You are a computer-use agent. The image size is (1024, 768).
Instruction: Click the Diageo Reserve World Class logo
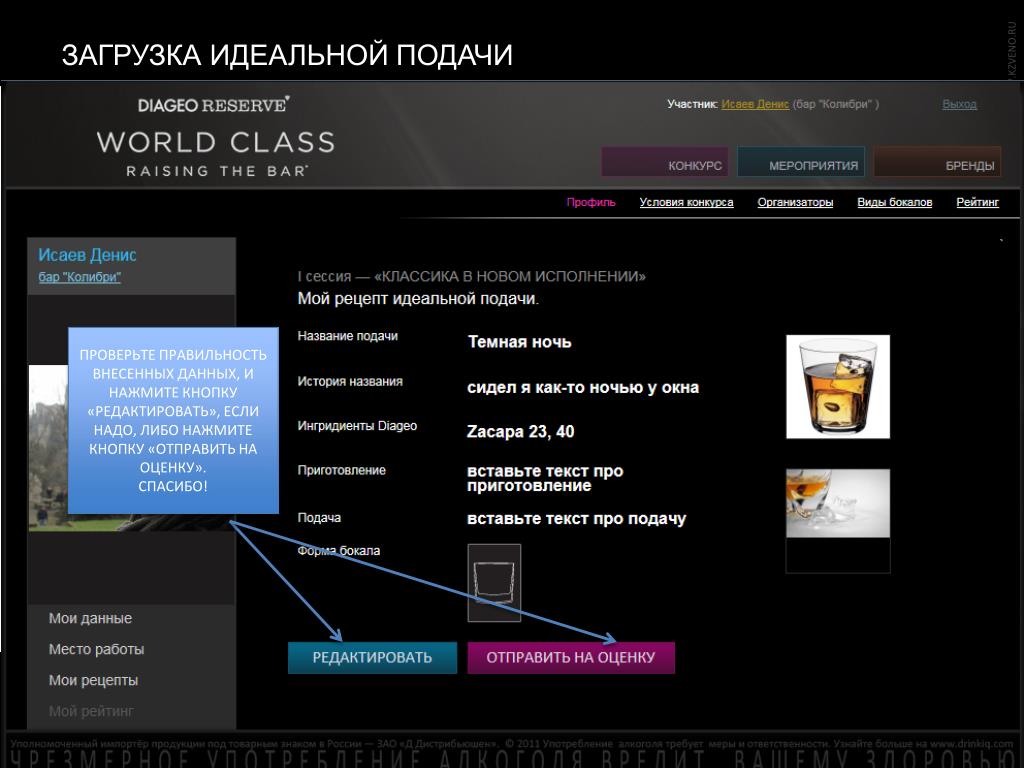point(216,136)
